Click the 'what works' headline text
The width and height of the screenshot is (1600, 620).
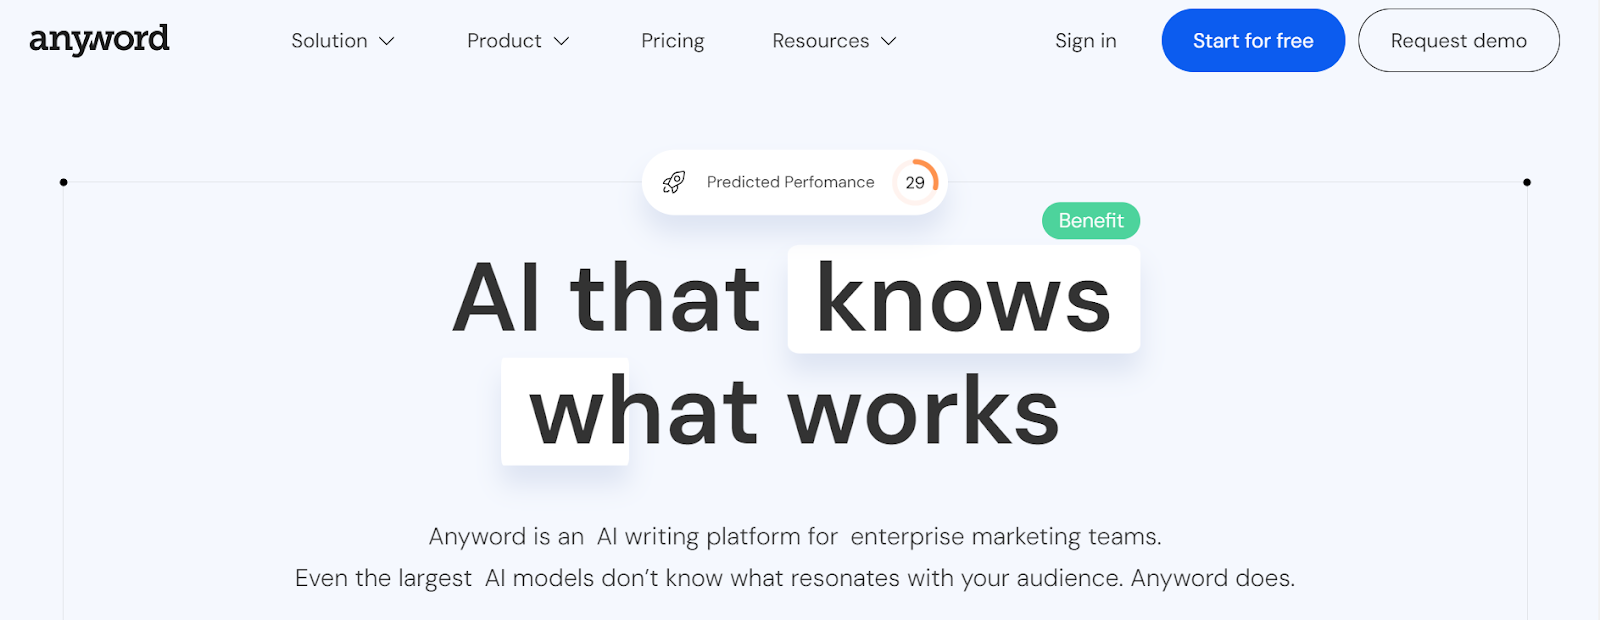pos(794,411)
